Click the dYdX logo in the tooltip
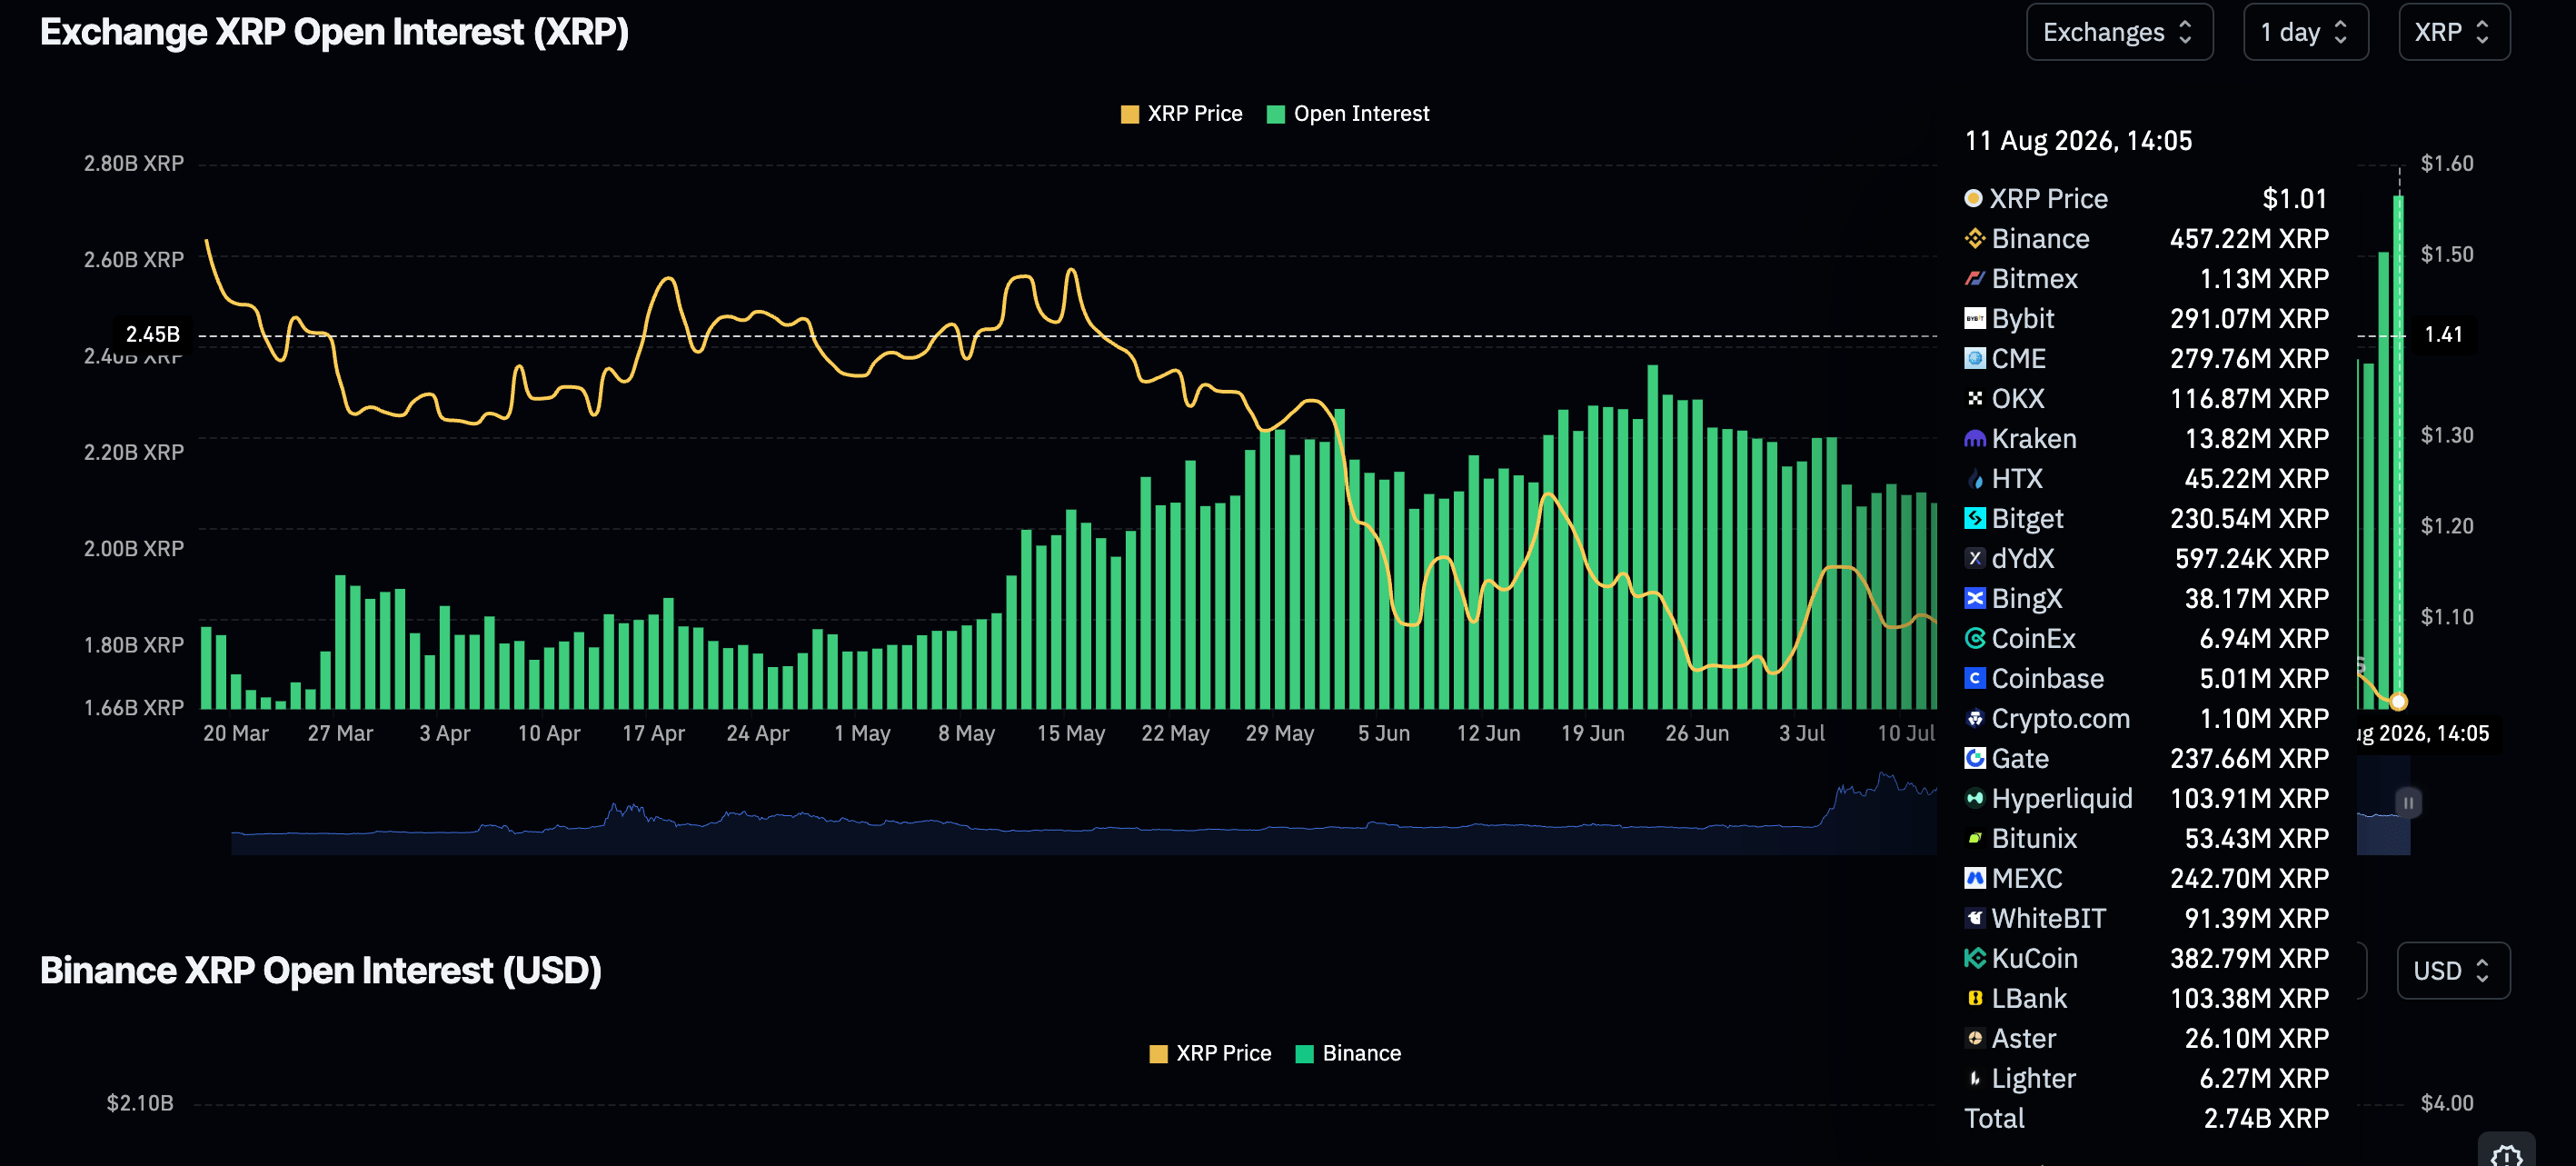Image resolution: width=2576 pixels, height=1166 pixels. tap(1974, 558)
